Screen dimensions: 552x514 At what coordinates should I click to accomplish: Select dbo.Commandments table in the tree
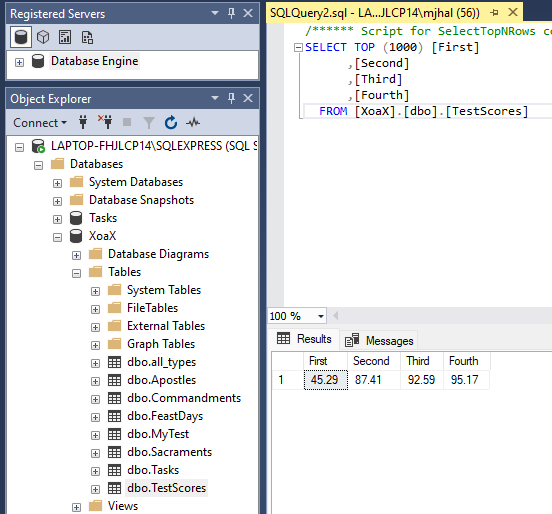[184, 398]
